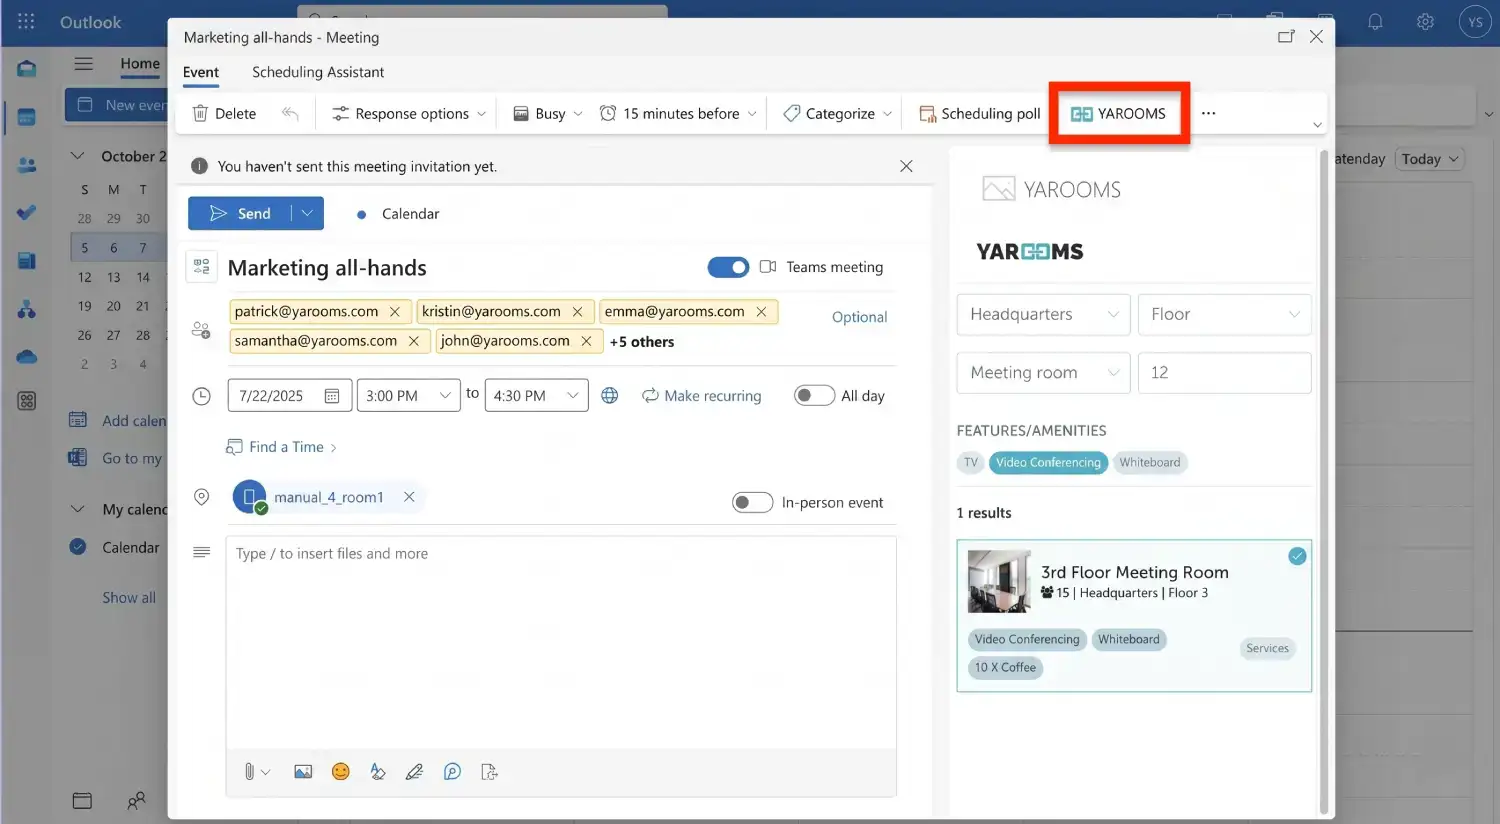Remove samantha@yarooms.com attendee
The height and width of the screenshot is (824, 1500).
(414, 341)
